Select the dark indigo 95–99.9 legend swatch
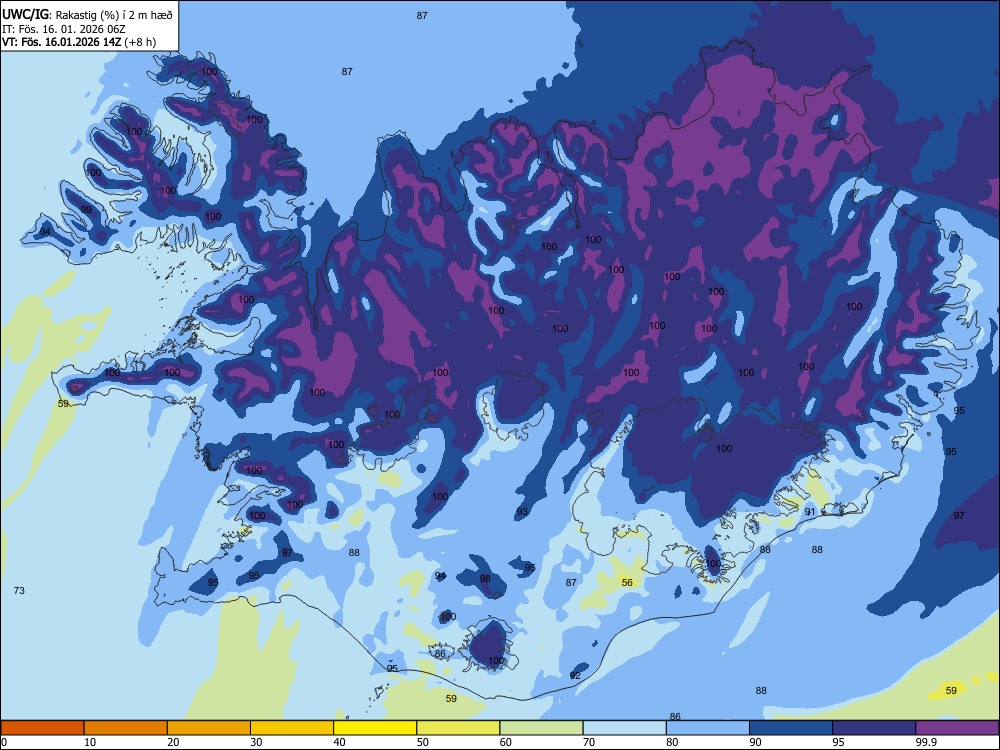Image resolution: width=1000 pixels, height=750 pixels. (874, 728)
